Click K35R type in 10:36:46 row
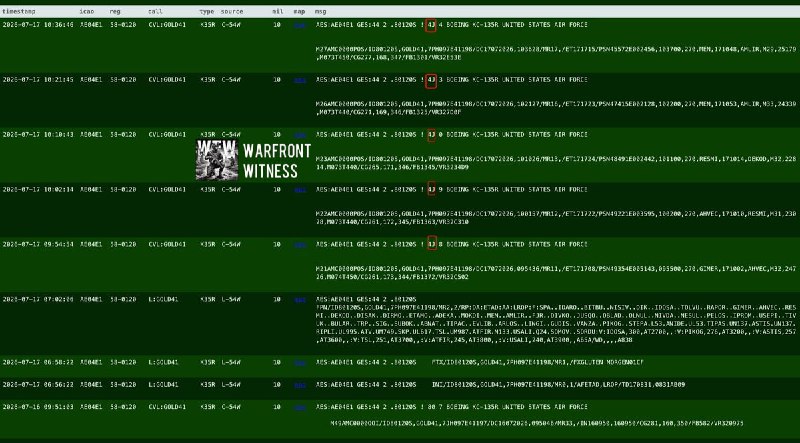Screen dimensions: 800x443 tap(208, 24)
